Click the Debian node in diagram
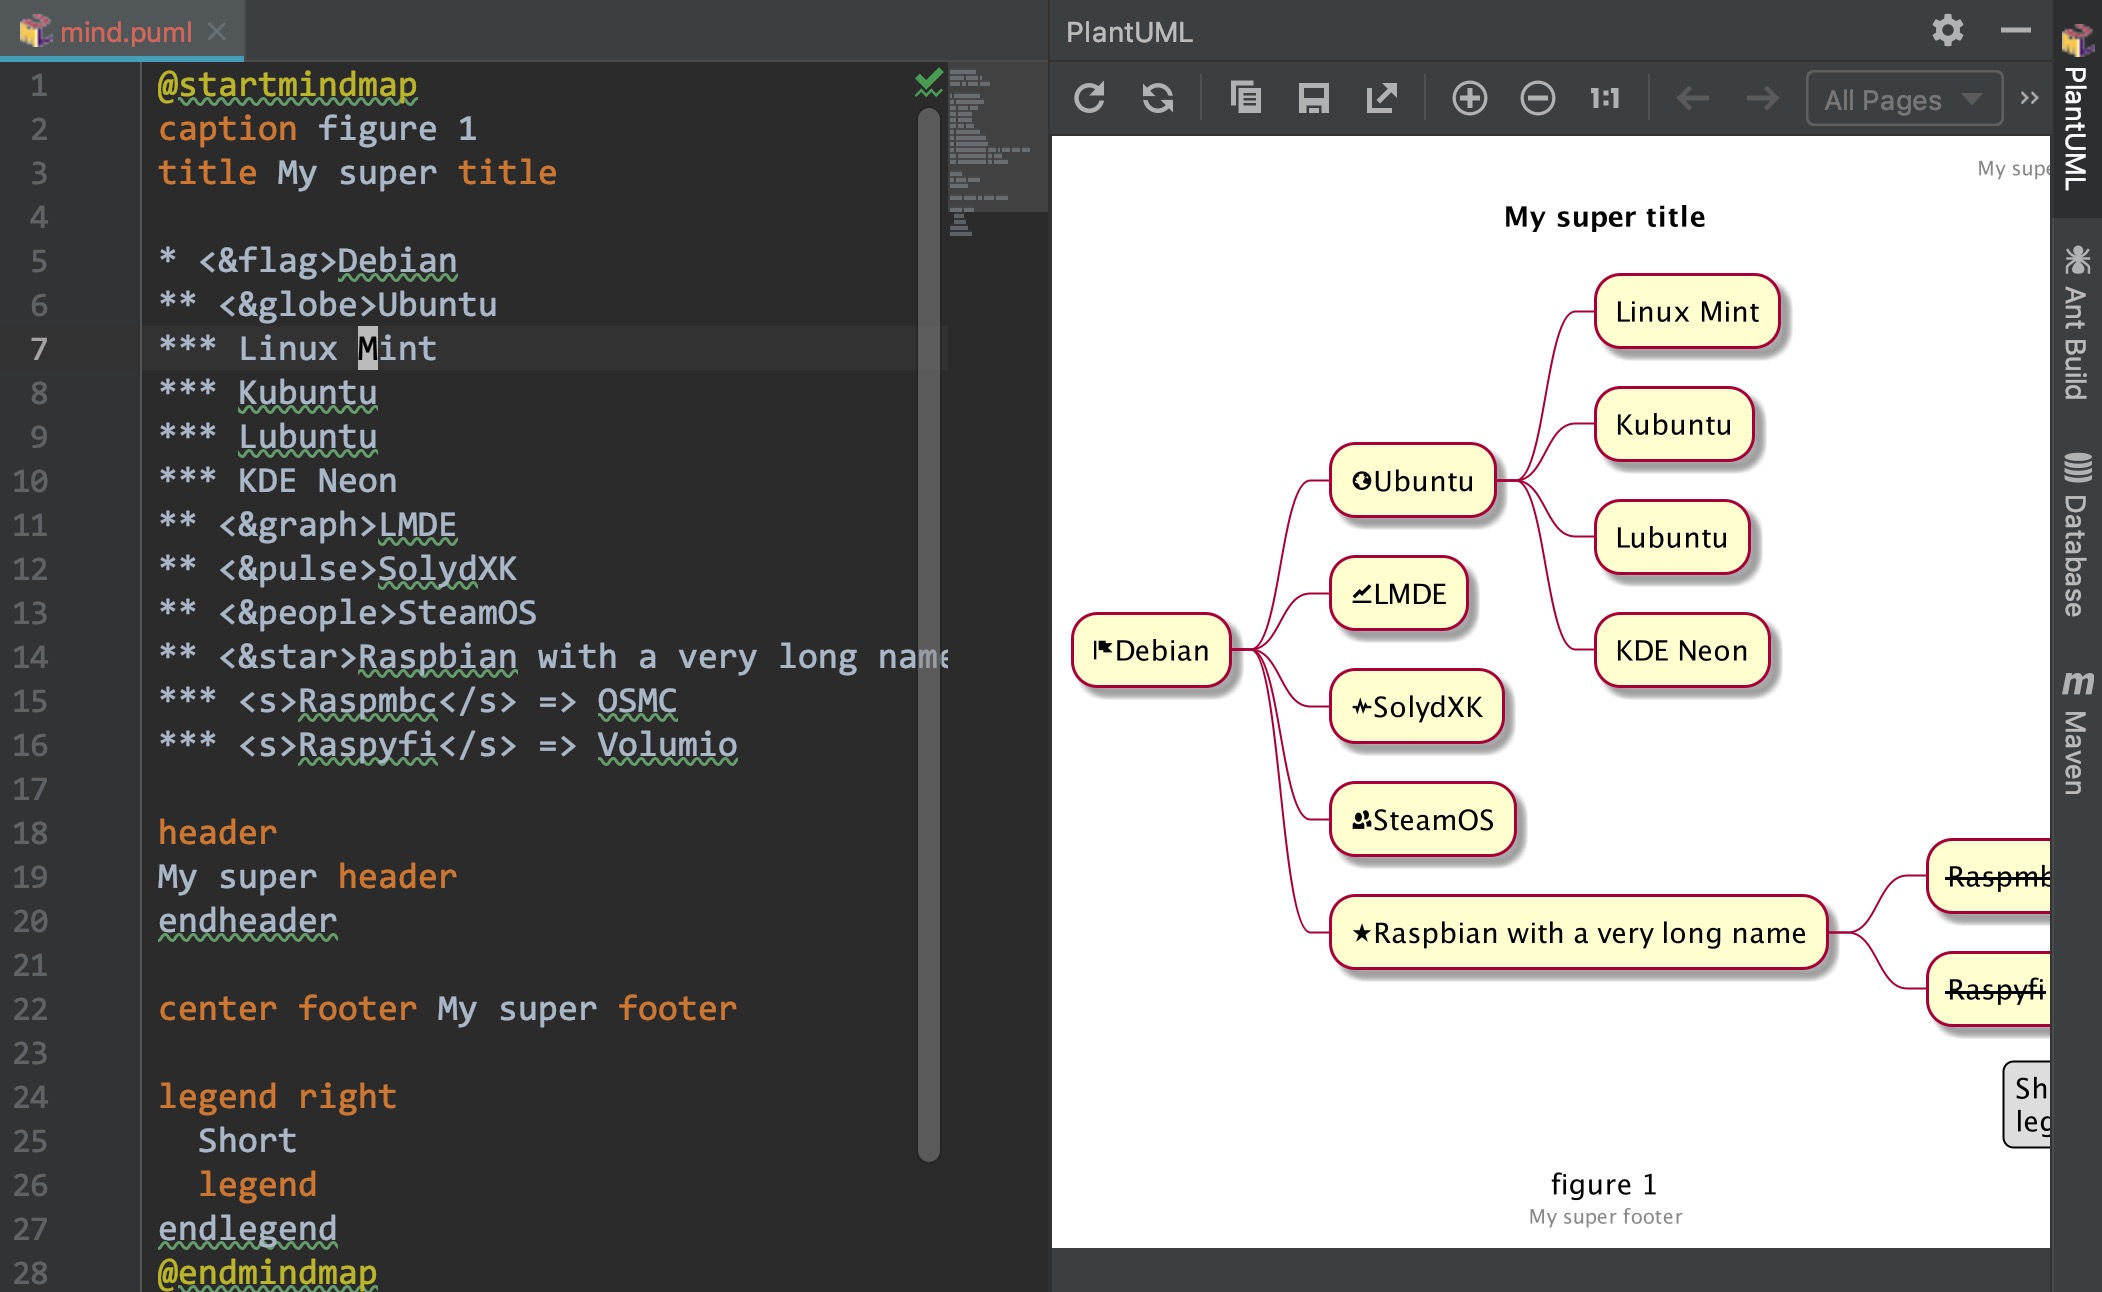2102x1292 pixels. pyautogui.click(x=1151, y=650)
